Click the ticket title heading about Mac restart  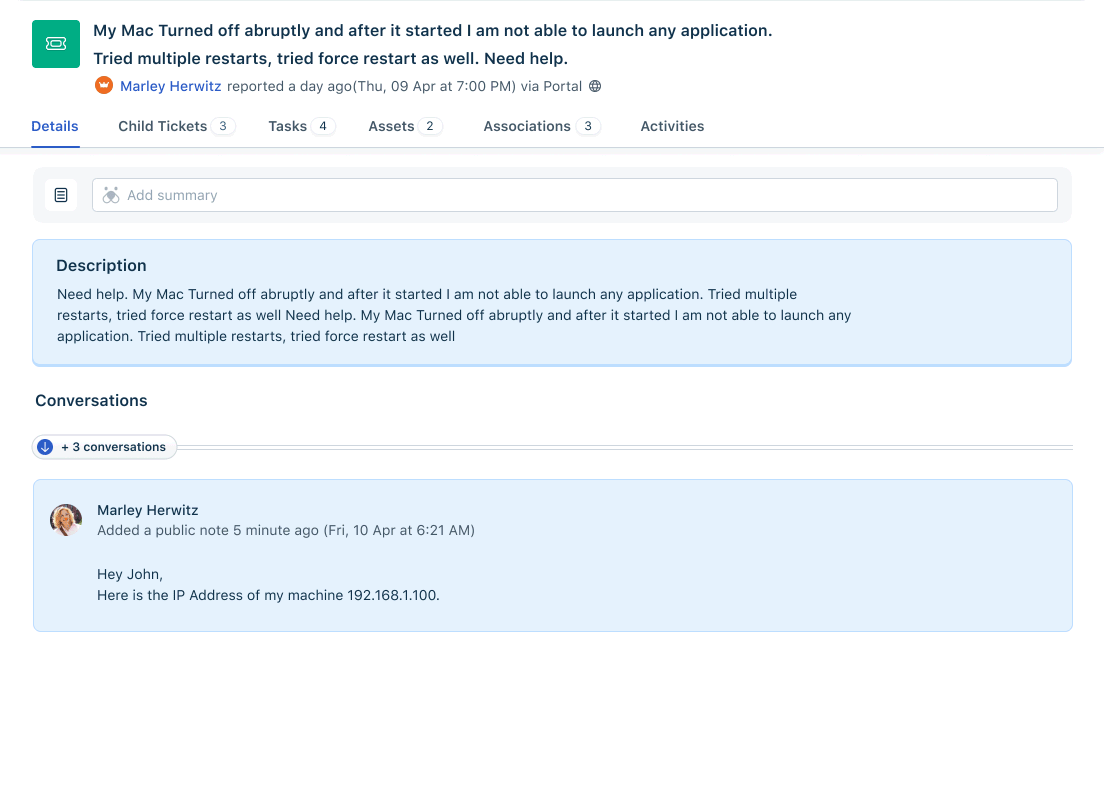click(433, 44)
